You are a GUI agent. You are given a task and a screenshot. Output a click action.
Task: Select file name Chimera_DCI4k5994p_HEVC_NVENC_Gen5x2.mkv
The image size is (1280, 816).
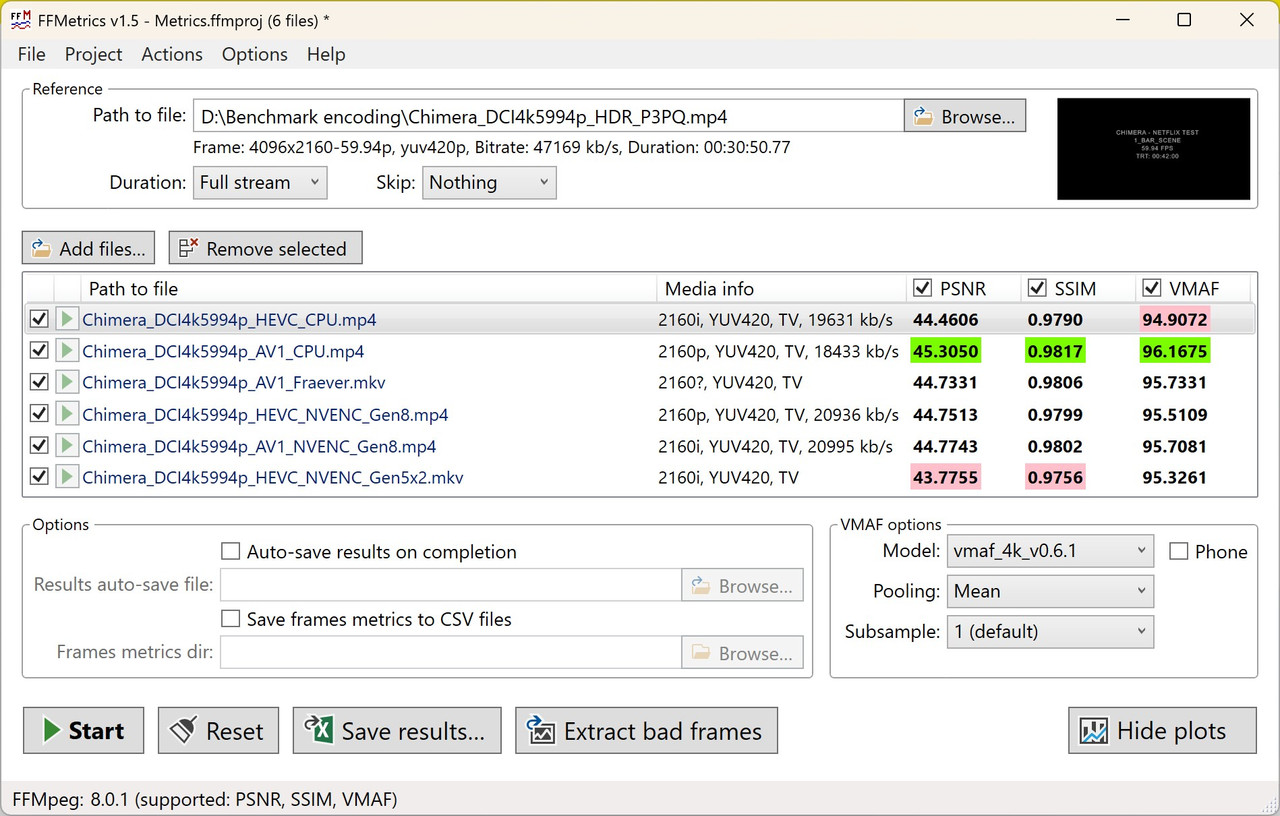273,478
